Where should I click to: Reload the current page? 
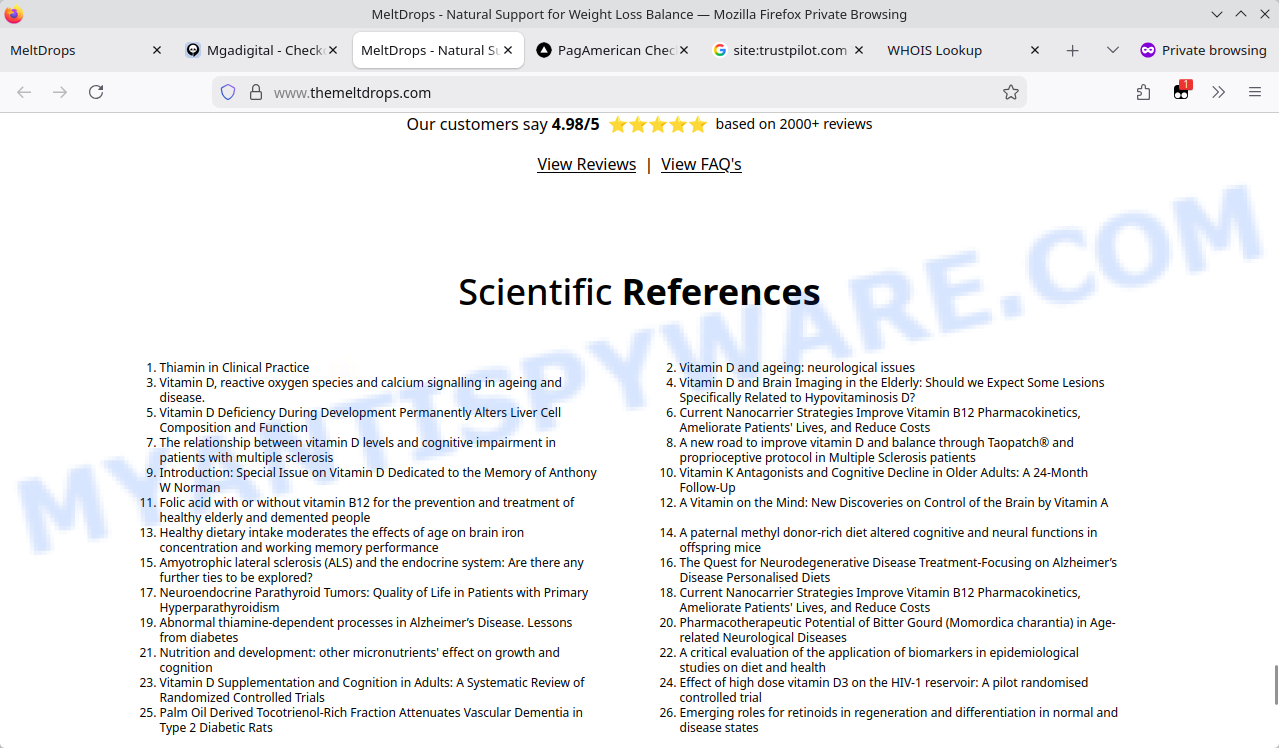(x=96, y=92)
